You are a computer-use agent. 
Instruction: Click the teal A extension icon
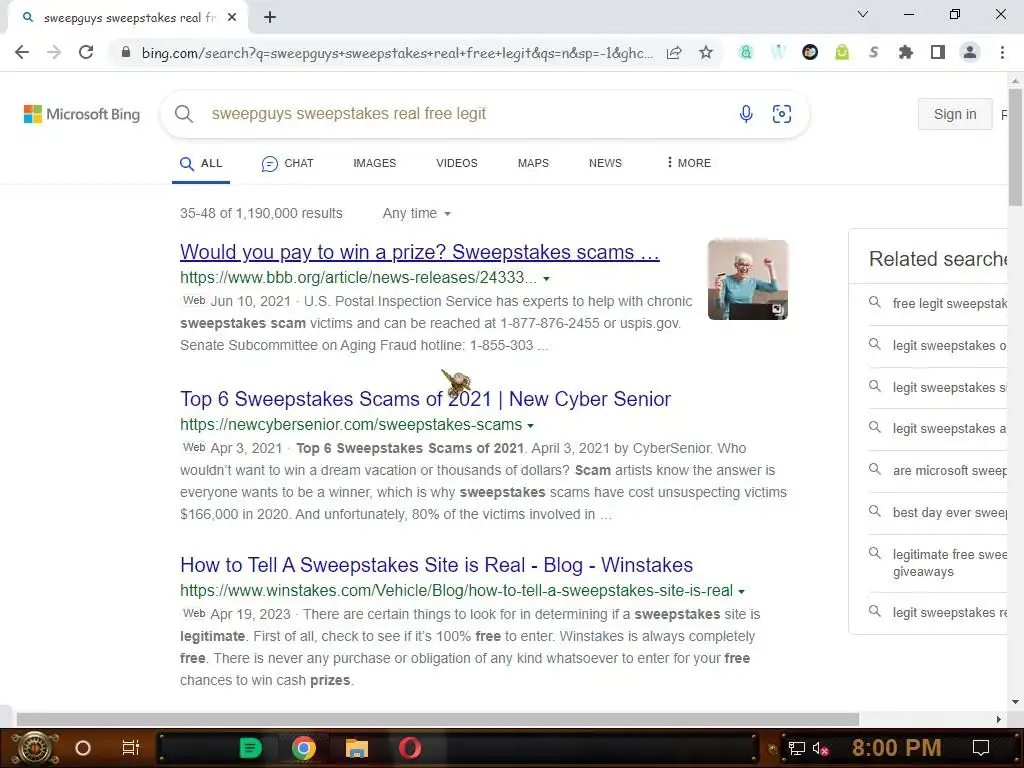point(746,52)
